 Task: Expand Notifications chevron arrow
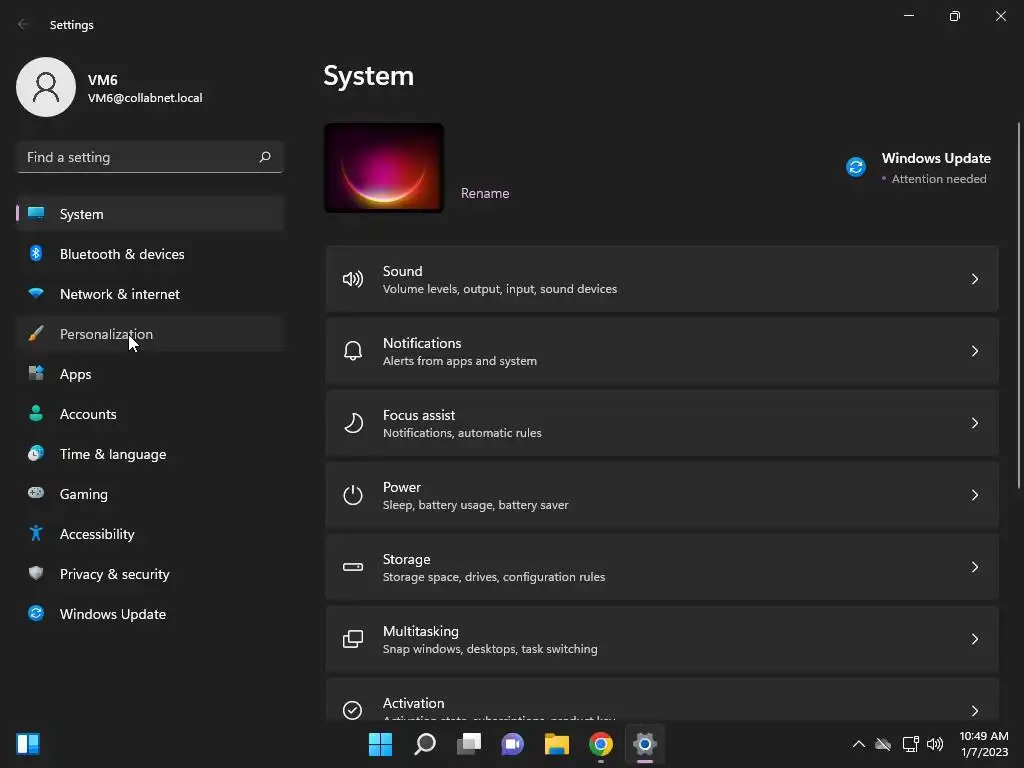[x=974, y=351]
